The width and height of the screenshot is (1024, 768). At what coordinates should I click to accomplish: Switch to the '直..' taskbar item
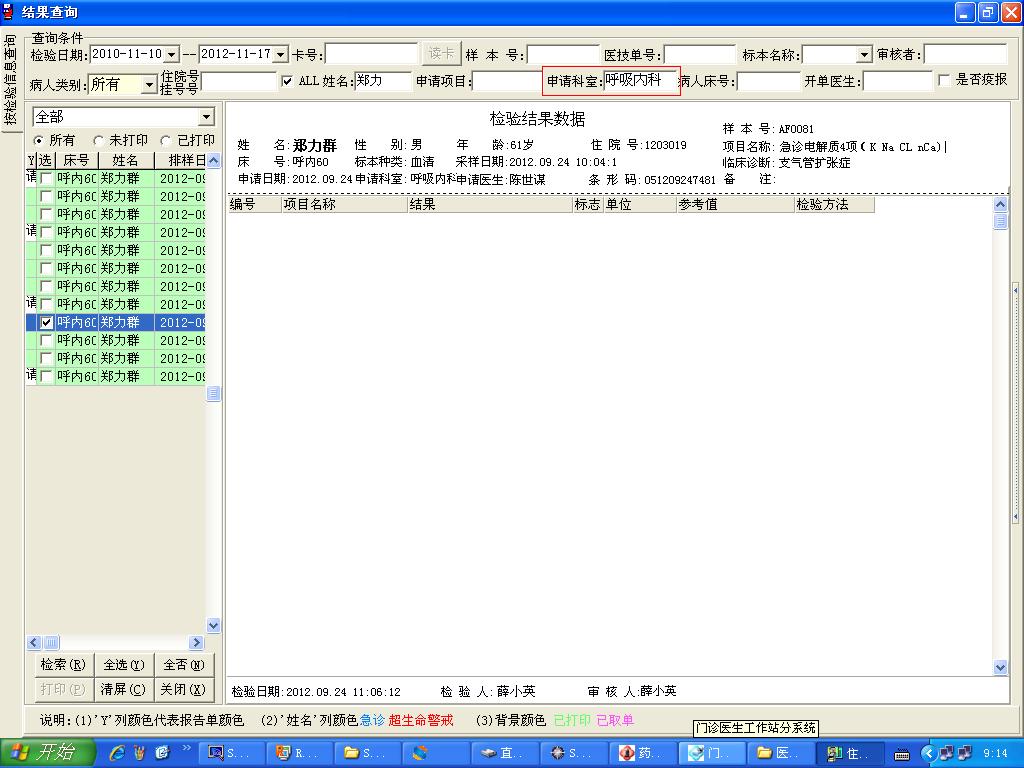coord(505,753)
